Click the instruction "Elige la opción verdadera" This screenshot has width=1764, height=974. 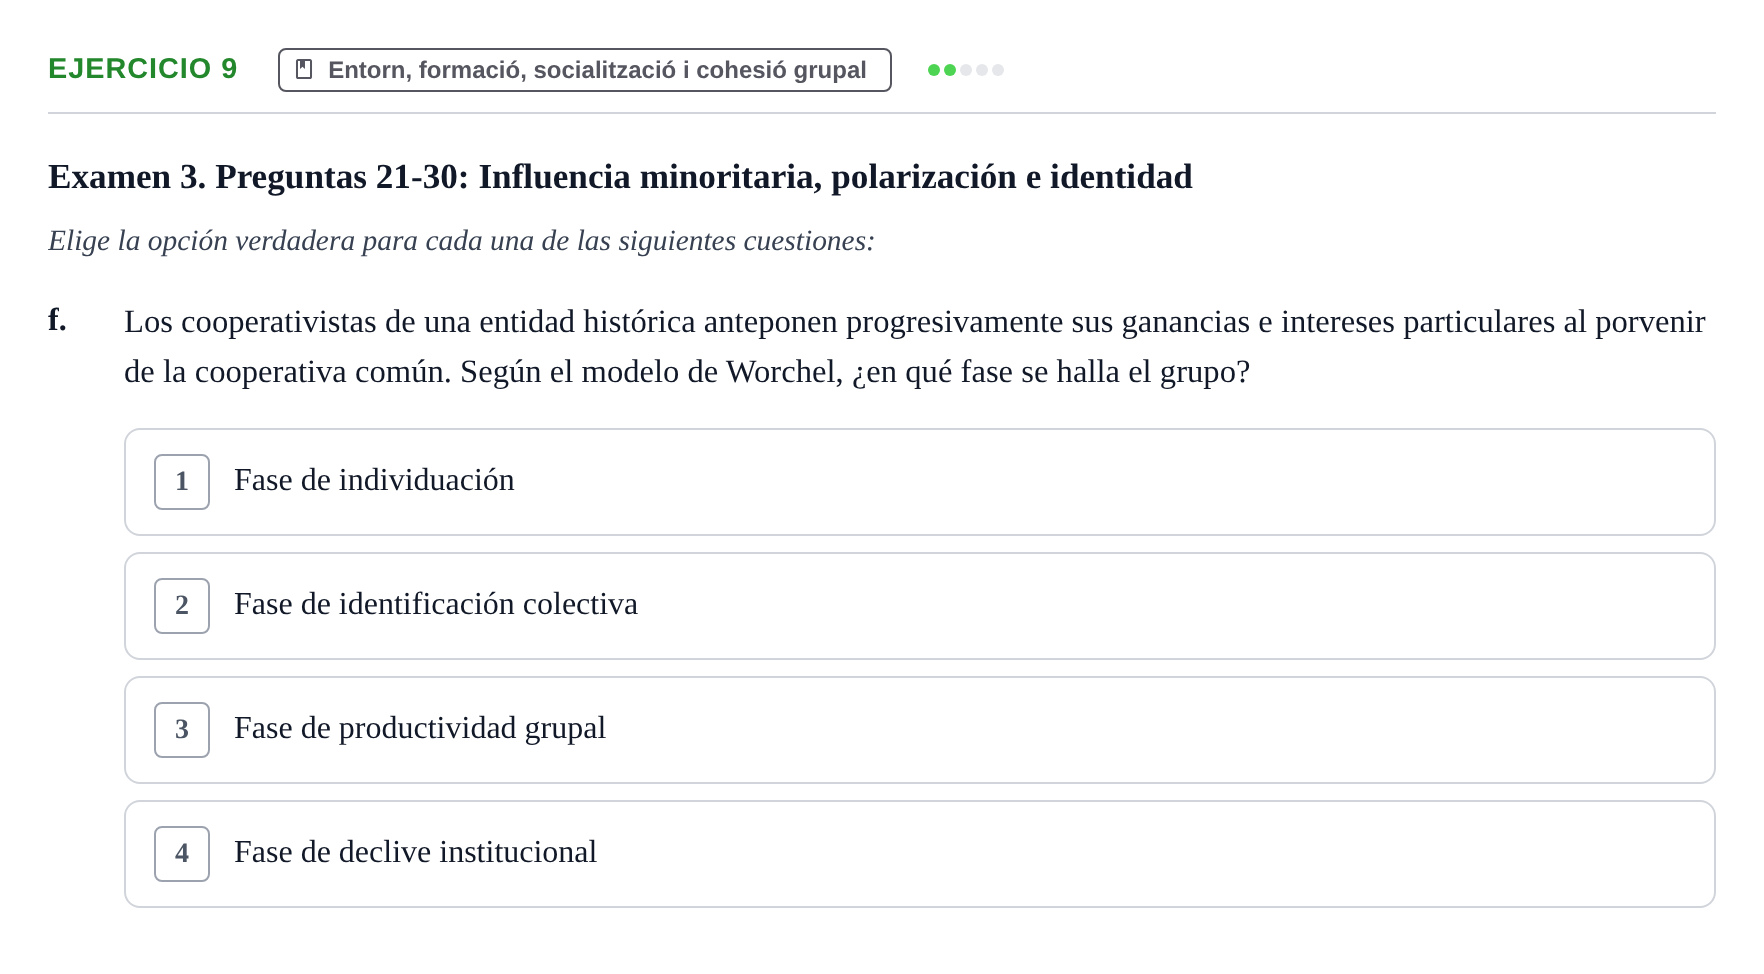pos(461,241)
